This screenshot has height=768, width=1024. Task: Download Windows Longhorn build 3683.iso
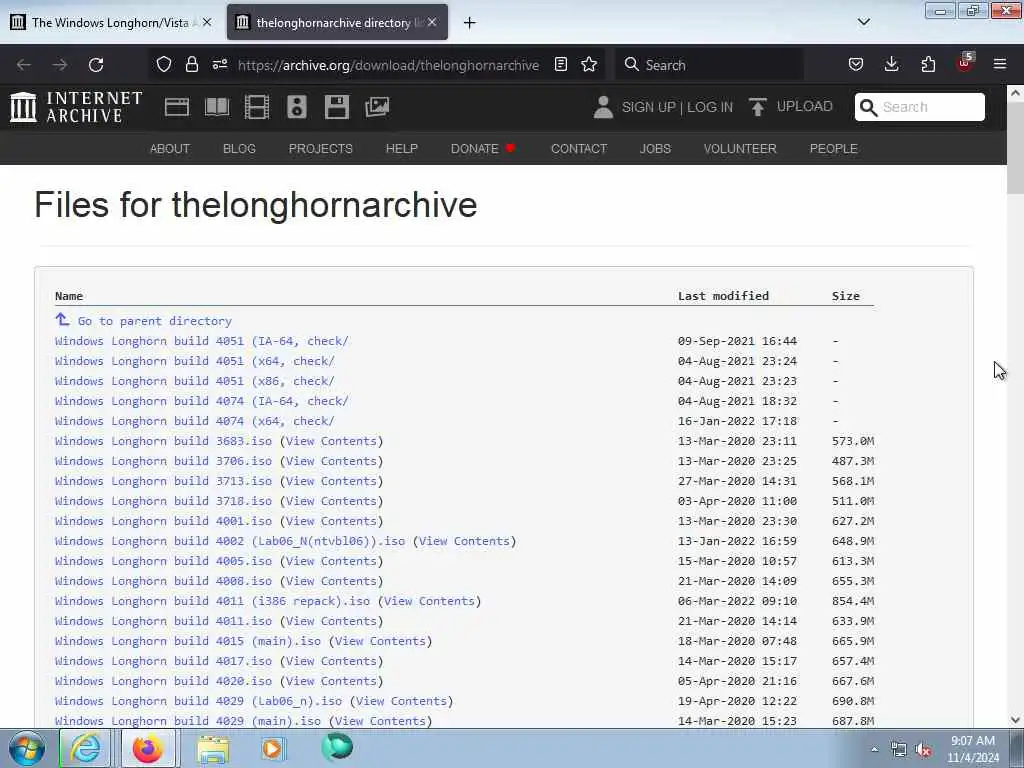tap(163, 441)
